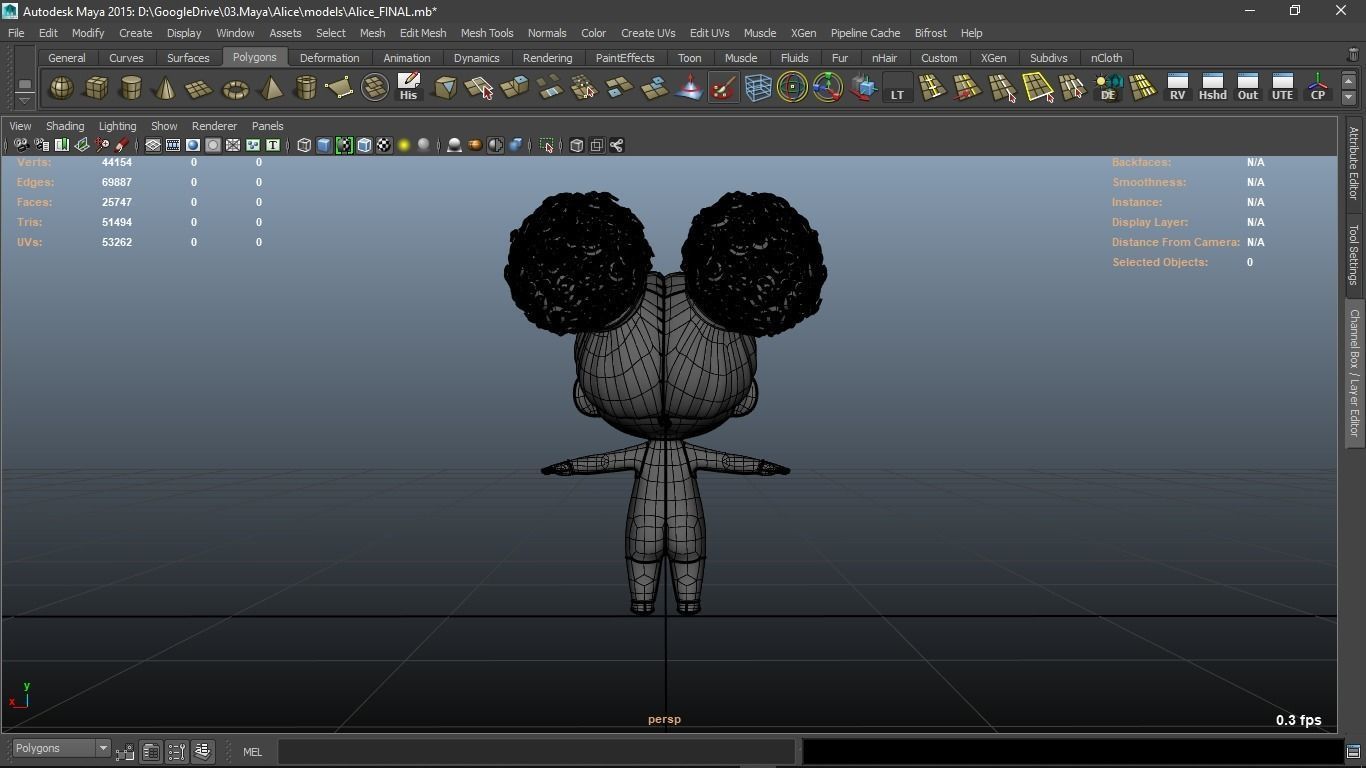This screenshot has height=768, width=1366.
Task: Click the MEL command line input field
Action: (x=536, y=751)
